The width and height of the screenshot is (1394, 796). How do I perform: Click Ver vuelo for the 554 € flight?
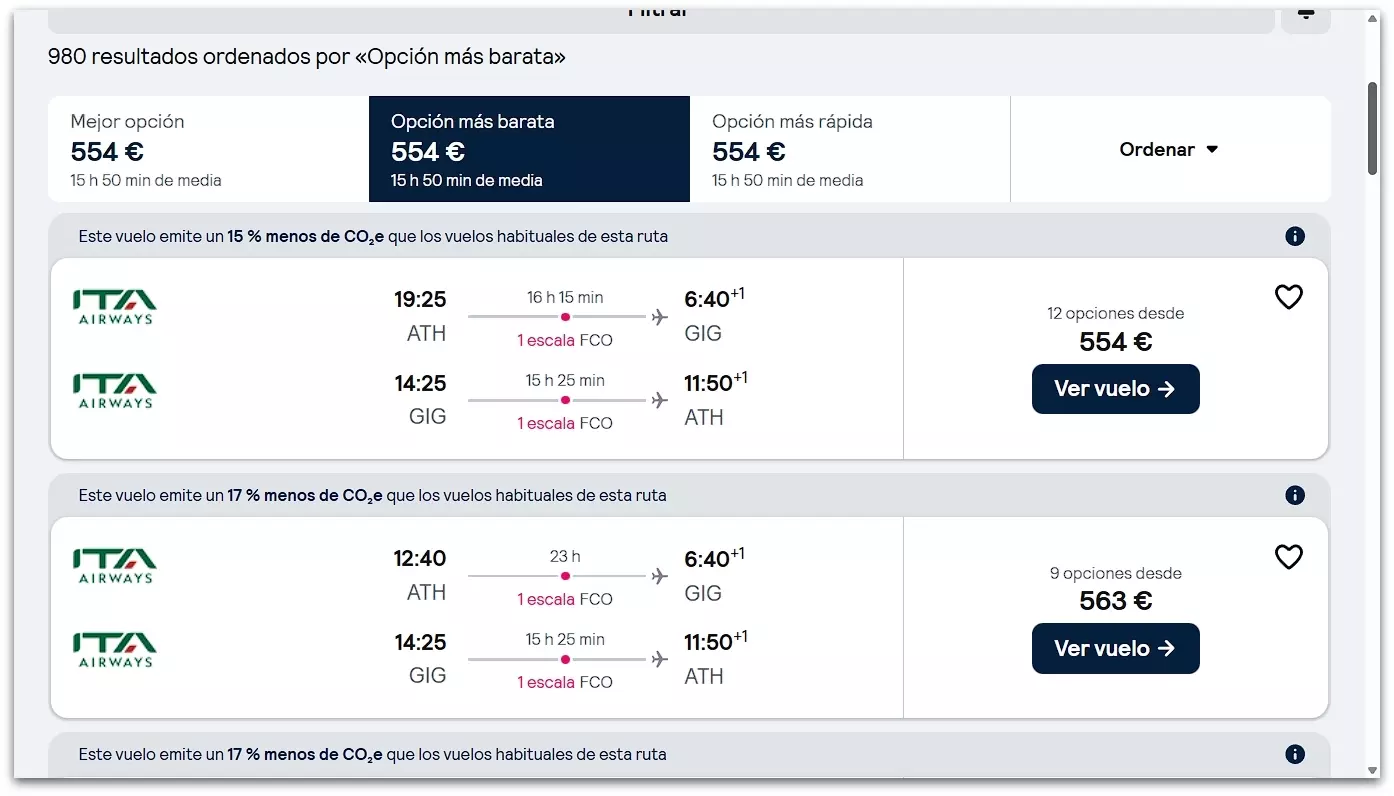(1115, 389)
